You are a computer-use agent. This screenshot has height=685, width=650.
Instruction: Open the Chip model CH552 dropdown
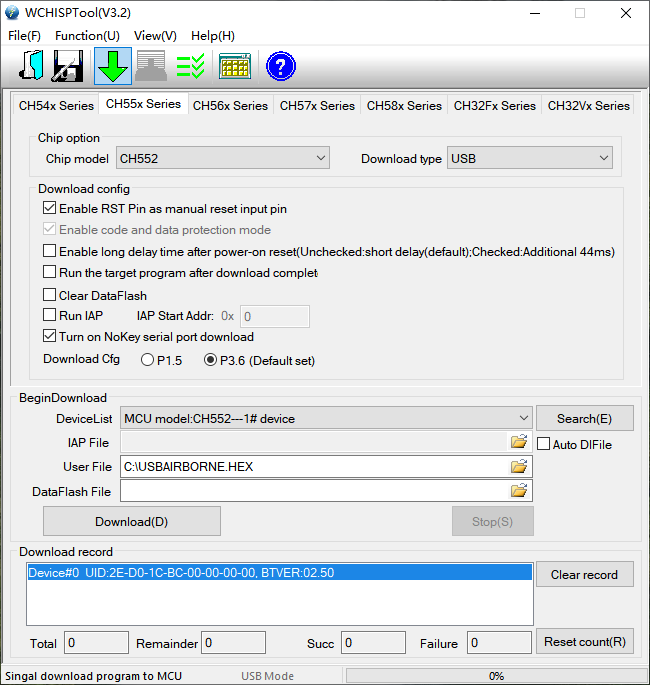tap(223, 158)
